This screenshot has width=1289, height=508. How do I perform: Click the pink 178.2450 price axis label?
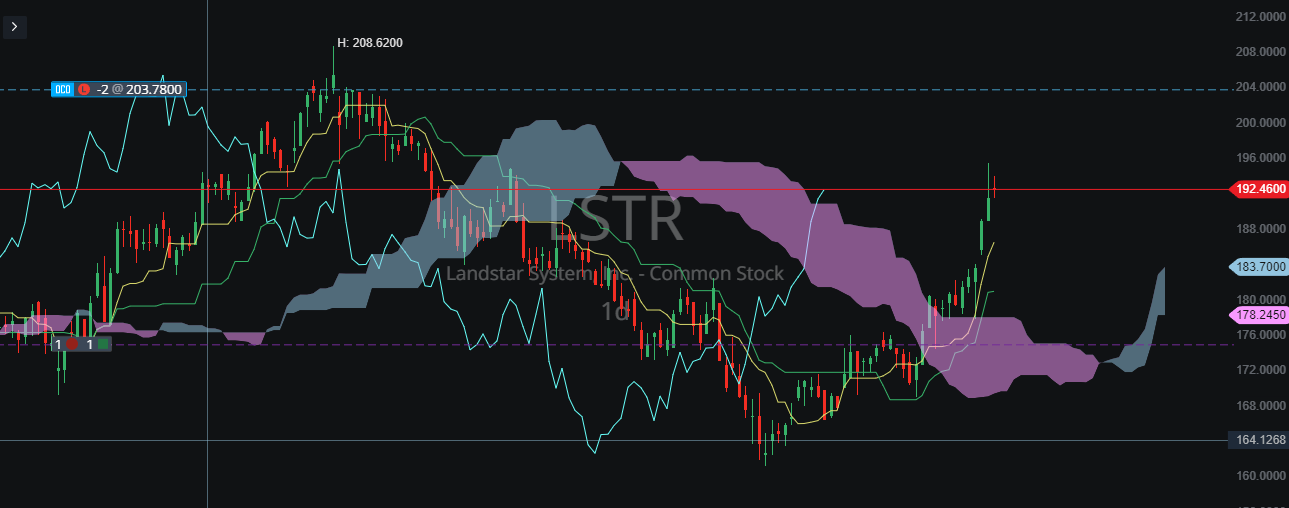pos(1258,314)
